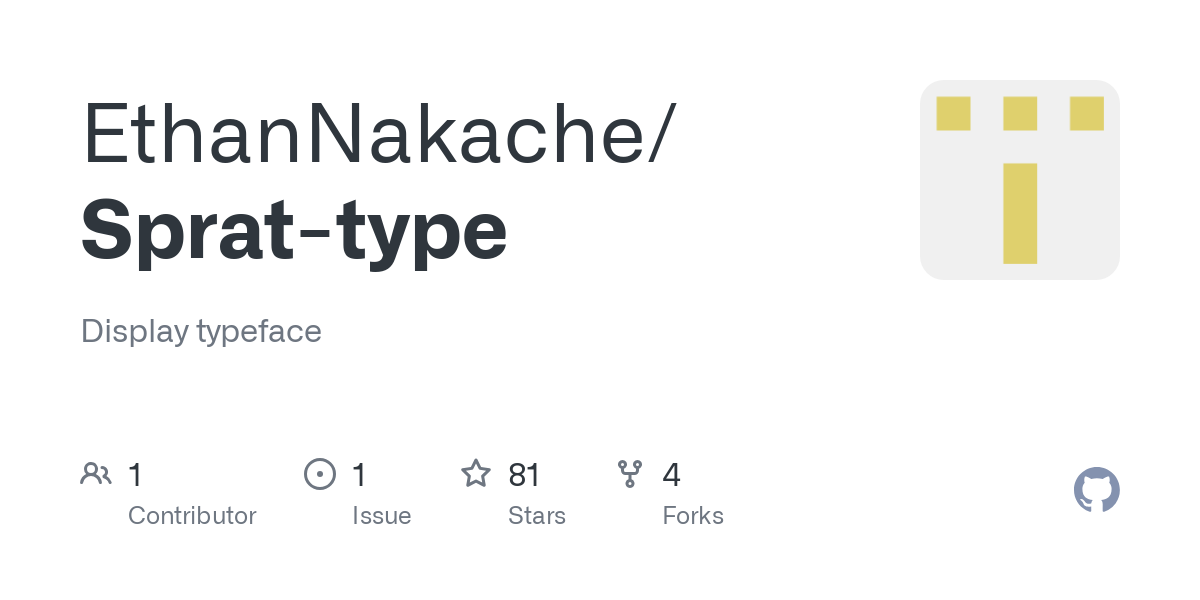Click the yellow vertical bar in avatar
1200x600 pixels.
coord(1020,213)
